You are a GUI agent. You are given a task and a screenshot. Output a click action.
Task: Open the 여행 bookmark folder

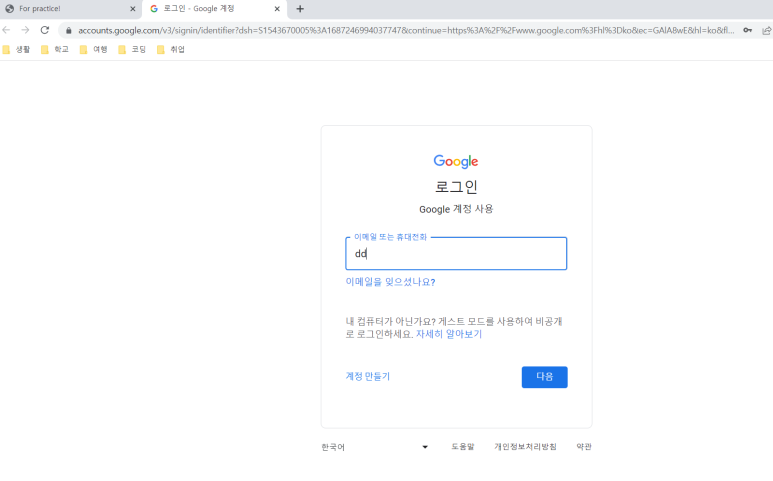click(x=94, y=49)
